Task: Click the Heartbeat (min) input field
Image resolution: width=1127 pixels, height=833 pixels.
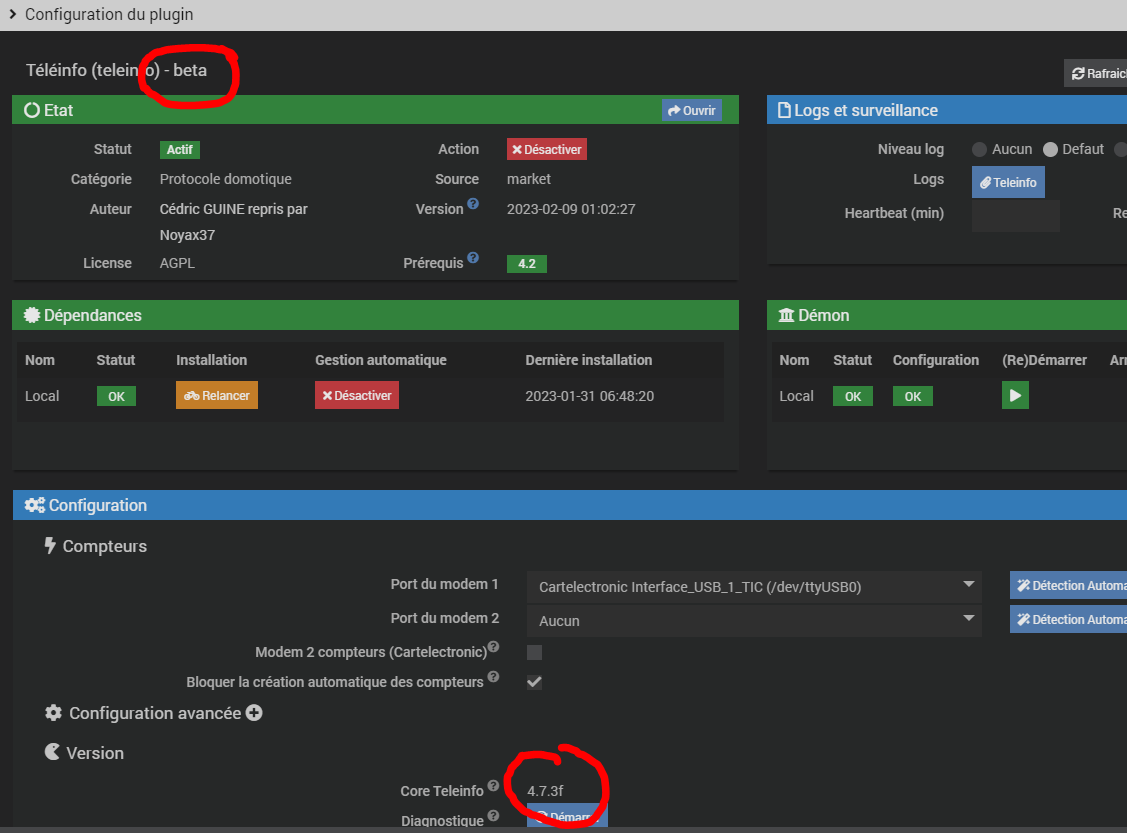Action: click(1016, 216)
